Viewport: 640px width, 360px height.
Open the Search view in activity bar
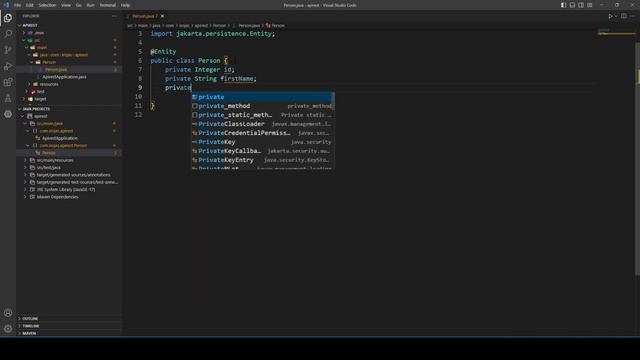[8, 34]
